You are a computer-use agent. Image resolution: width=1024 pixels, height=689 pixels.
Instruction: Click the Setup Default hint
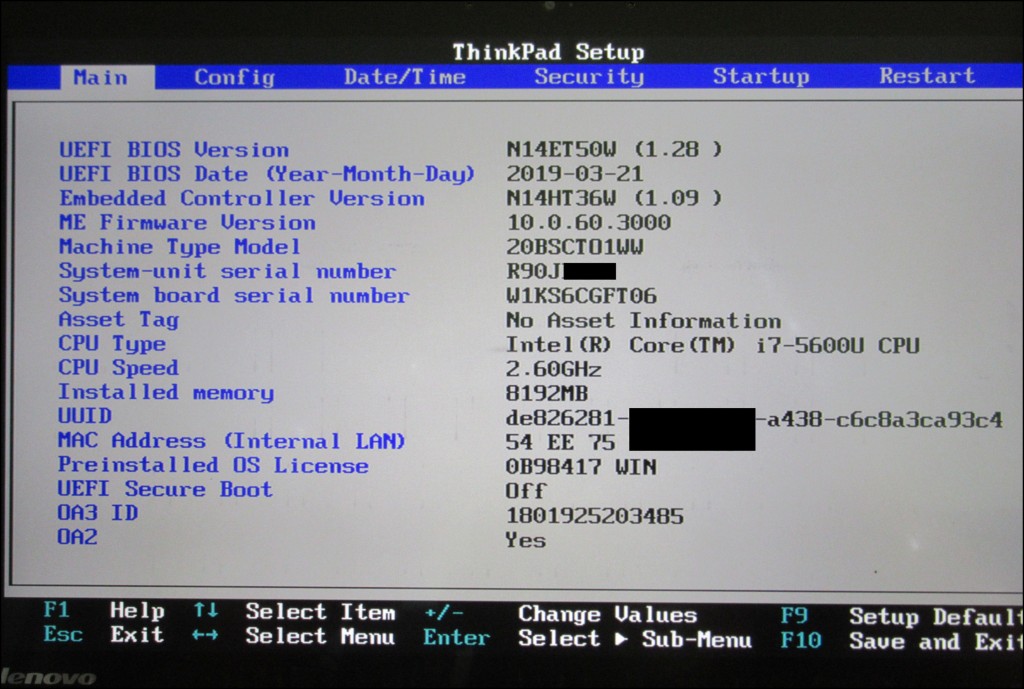click(x=935, y=617)
